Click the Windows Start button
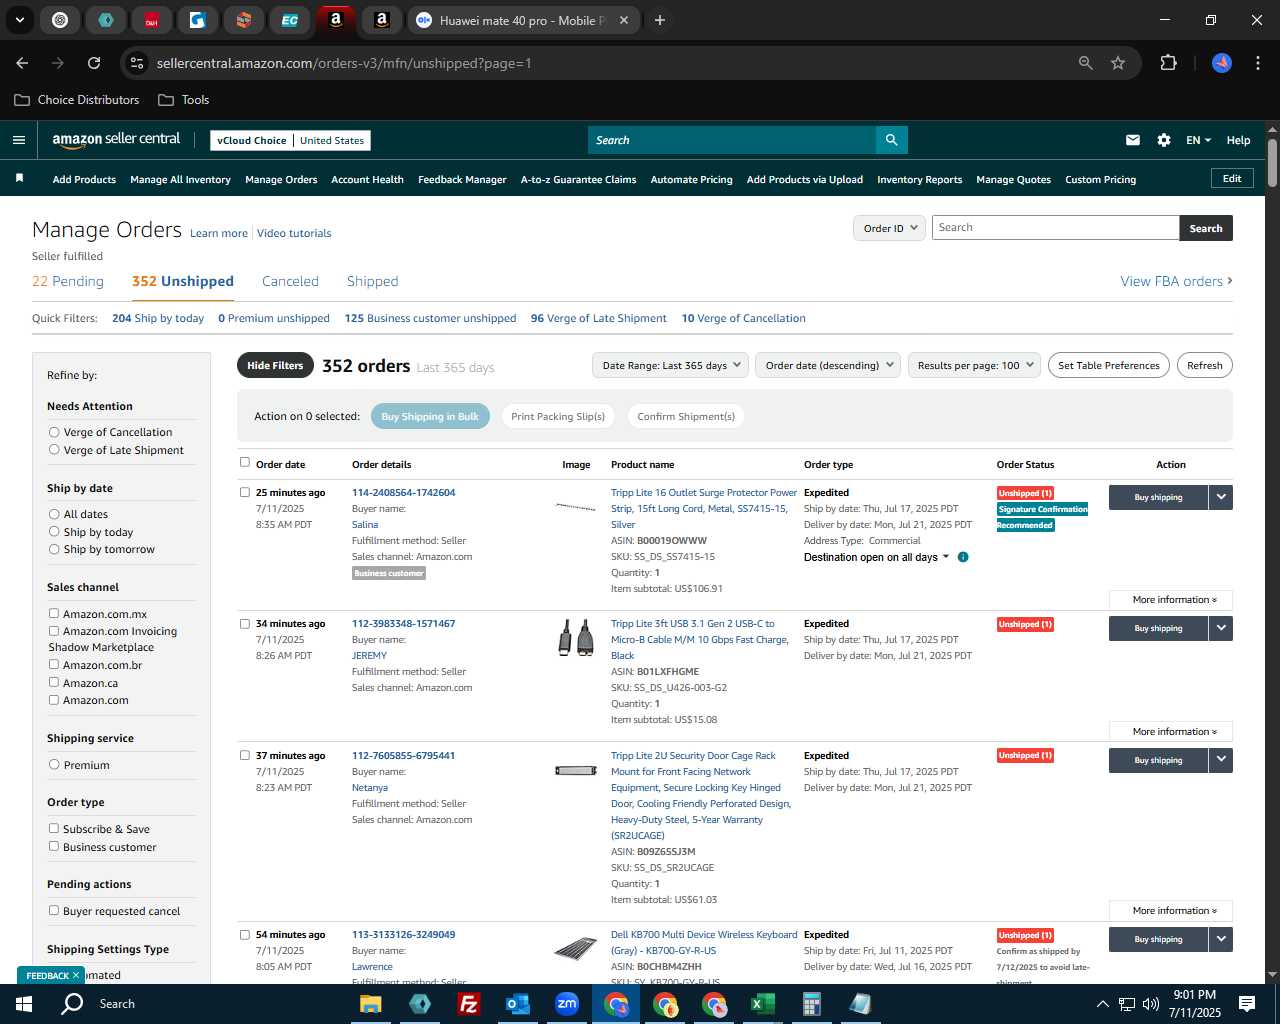The width and height of the screenshot is (1280, 1024). (x=24, y=1004)
